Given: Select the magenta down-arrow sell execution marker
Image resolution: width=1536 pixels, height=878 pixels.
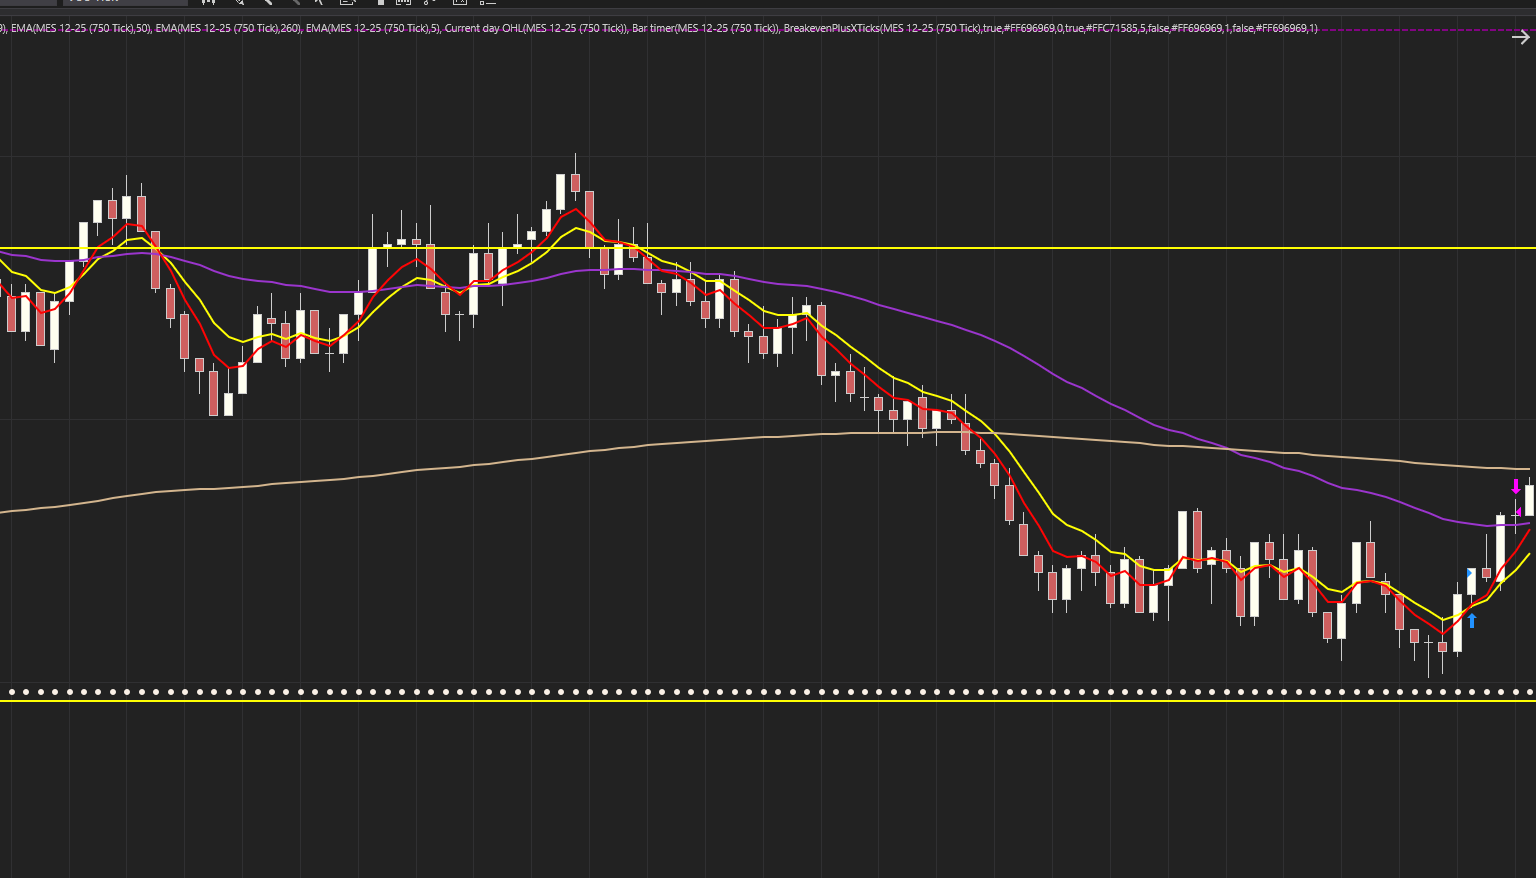Looking at the screenshot, I should click(x=1516, y=487).
